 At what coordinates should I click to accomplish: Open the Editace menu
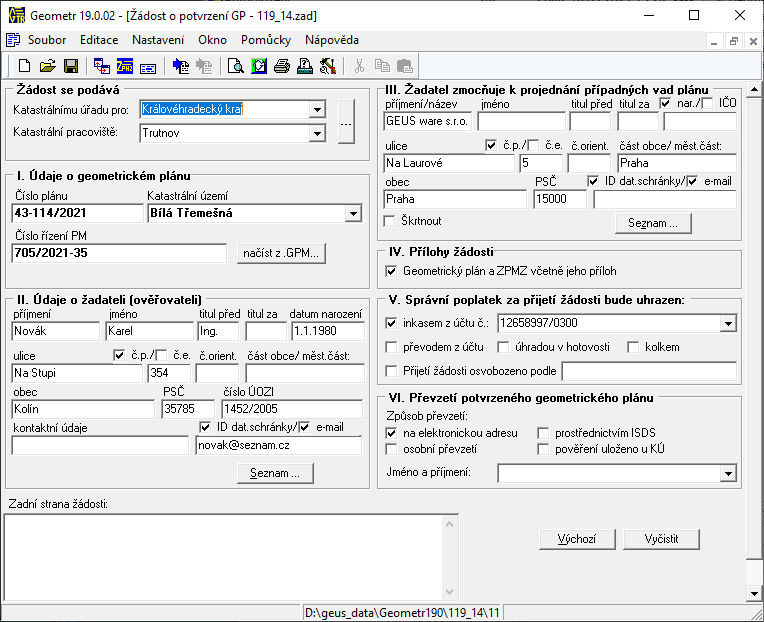pos(99,40)
